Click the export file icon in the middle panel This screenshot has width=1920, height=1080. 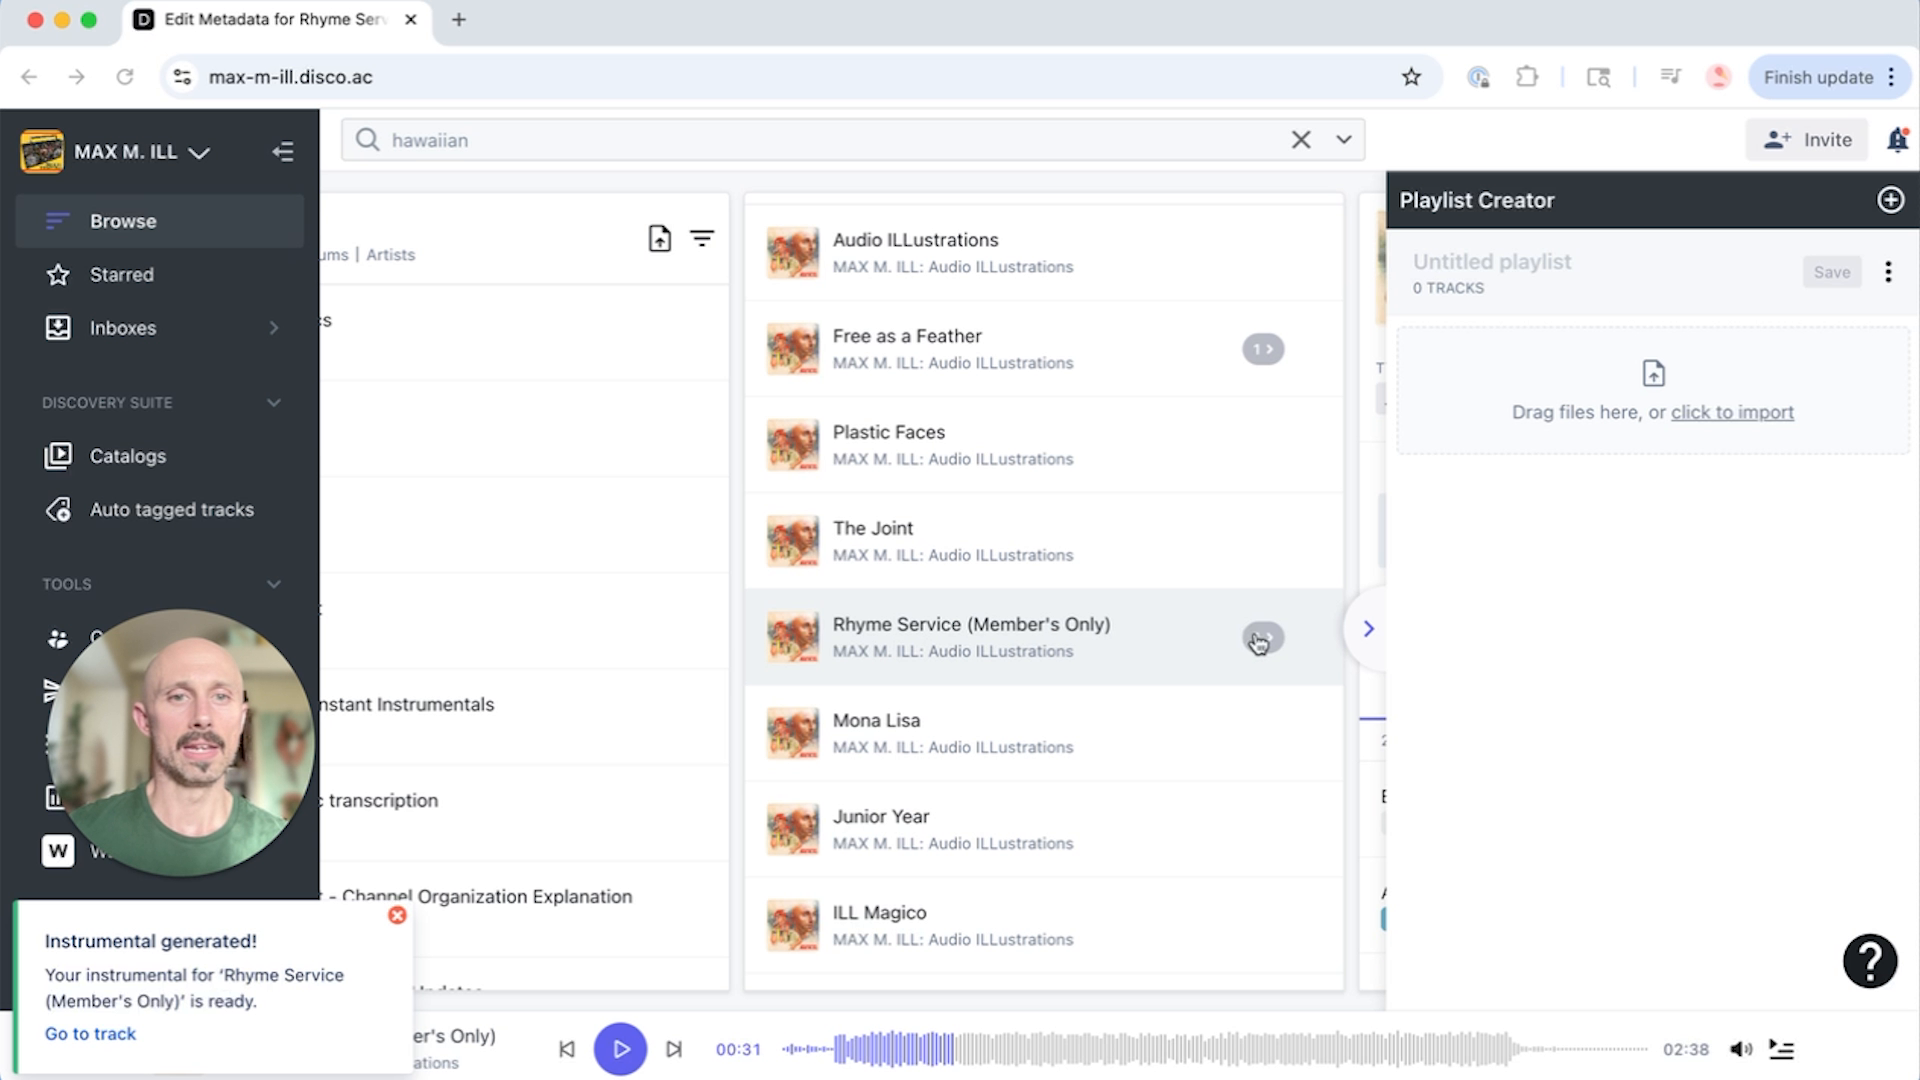[x=658, y=238]
